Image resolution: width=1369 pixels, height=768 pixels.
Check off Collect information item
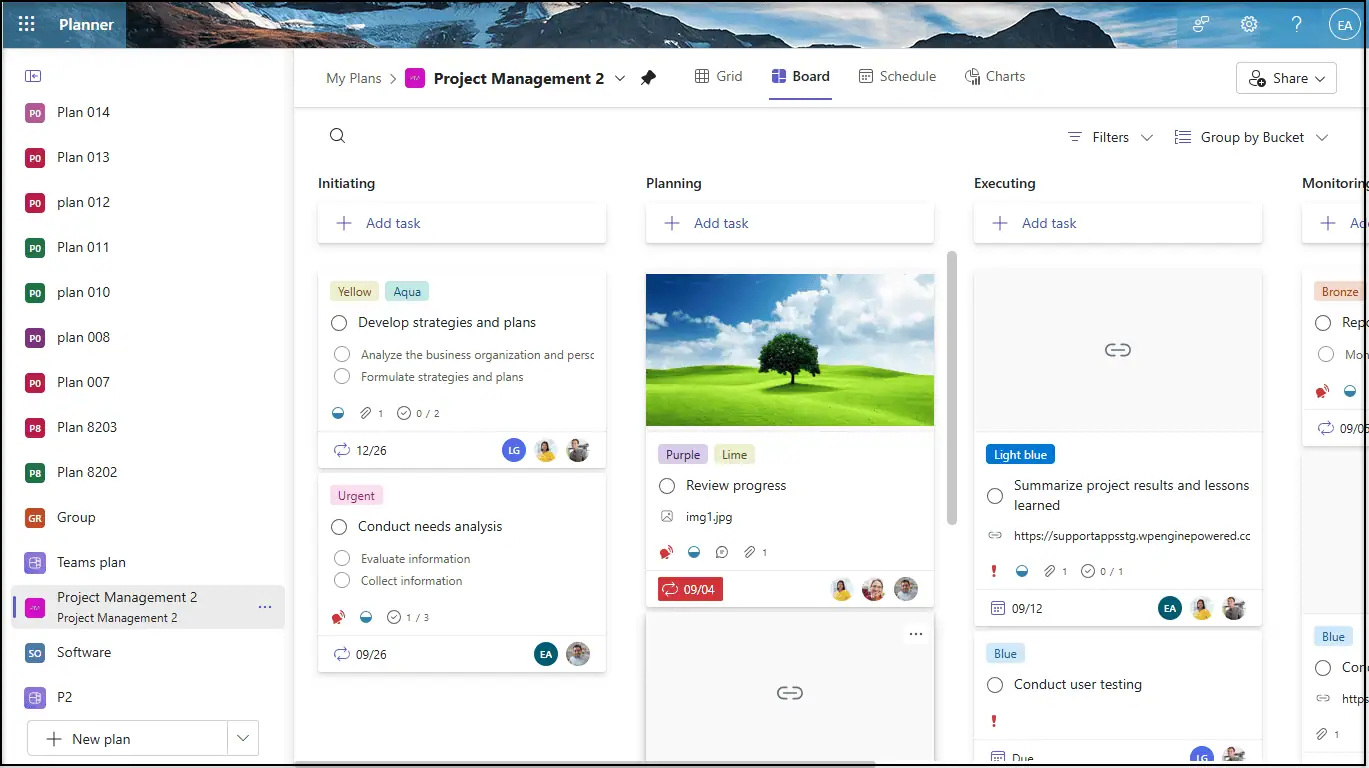pos(342,580)
